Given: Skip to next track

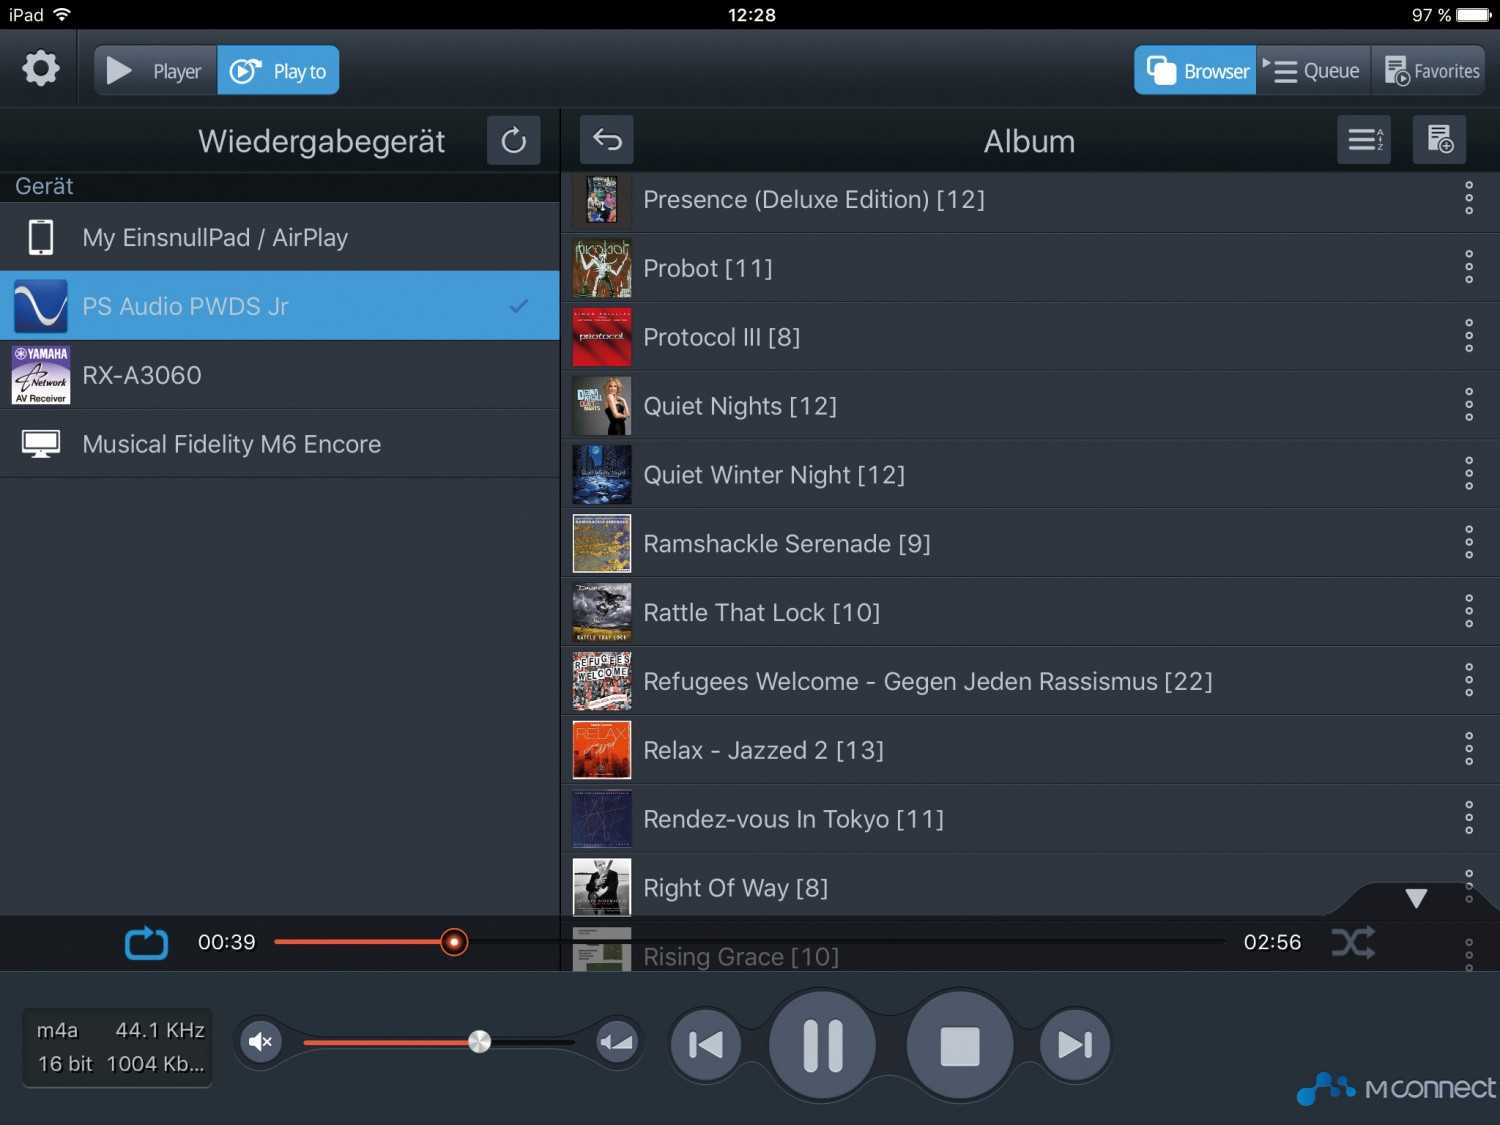Looking at the screenshot, I should [1075, 1045].
